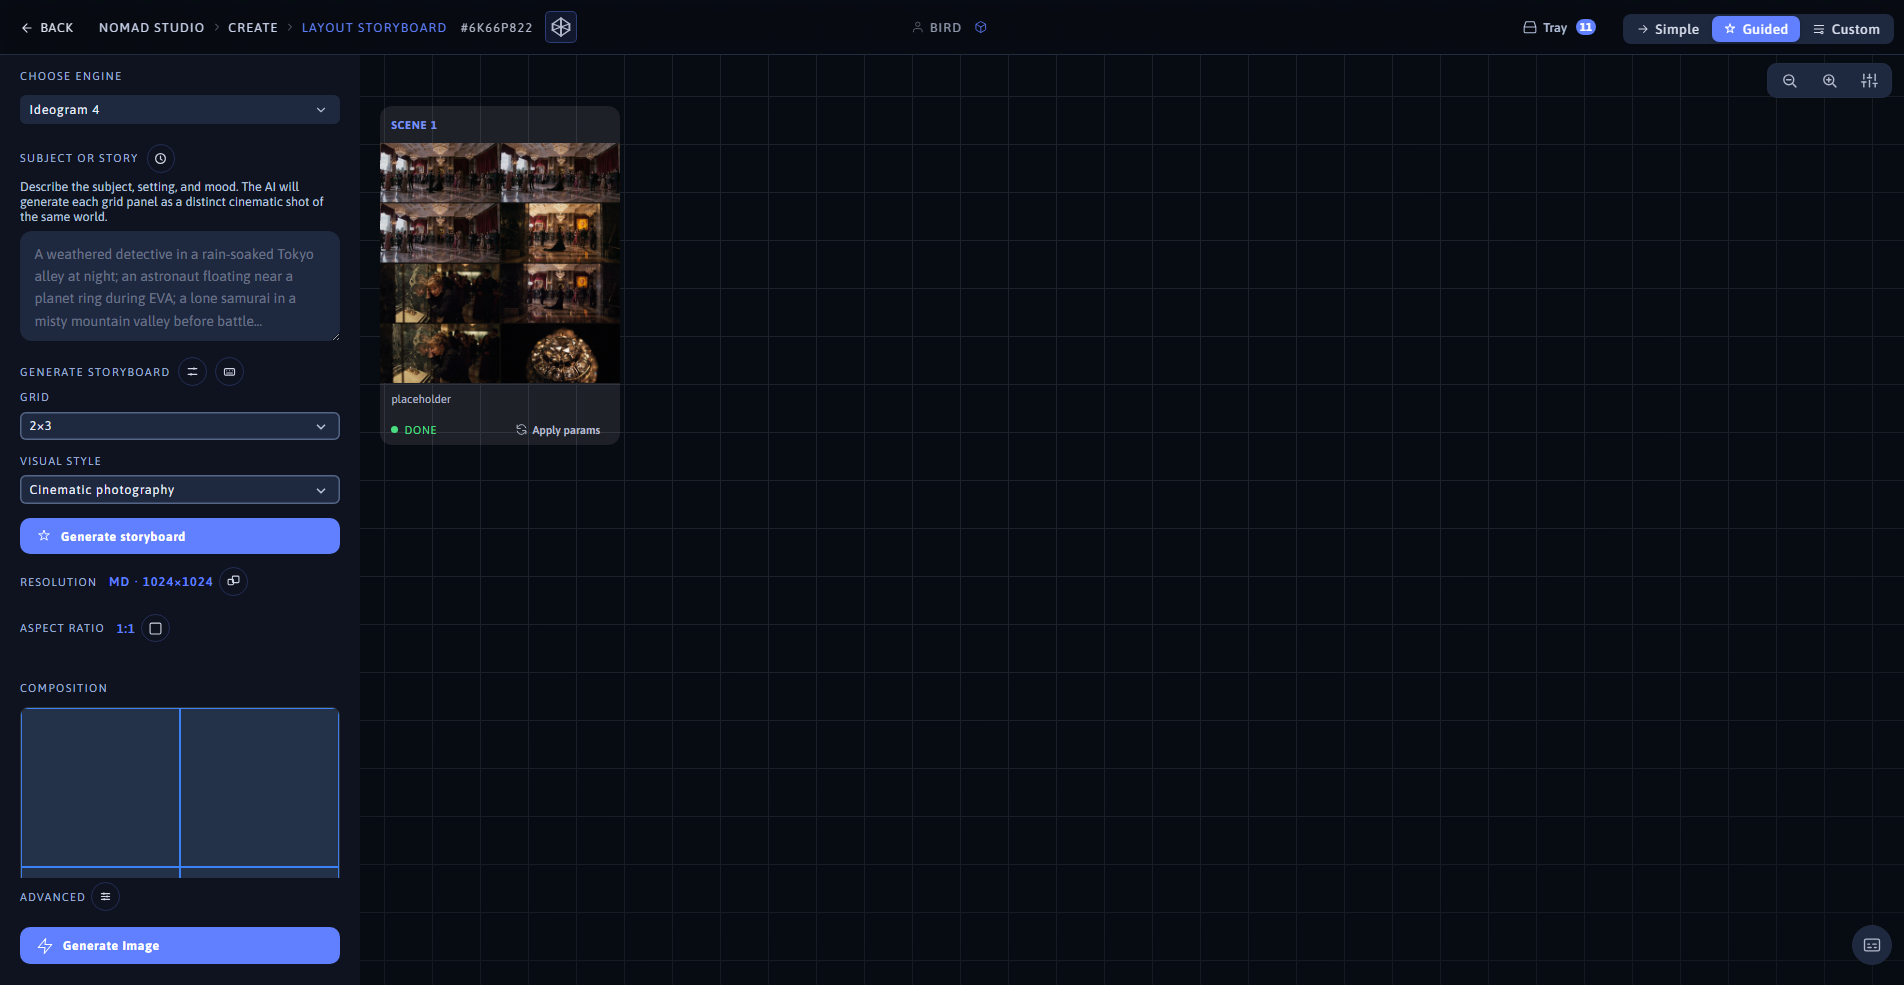Select the left composition panel
Screen dimensions: 1904x985
(x=100, y=787)
